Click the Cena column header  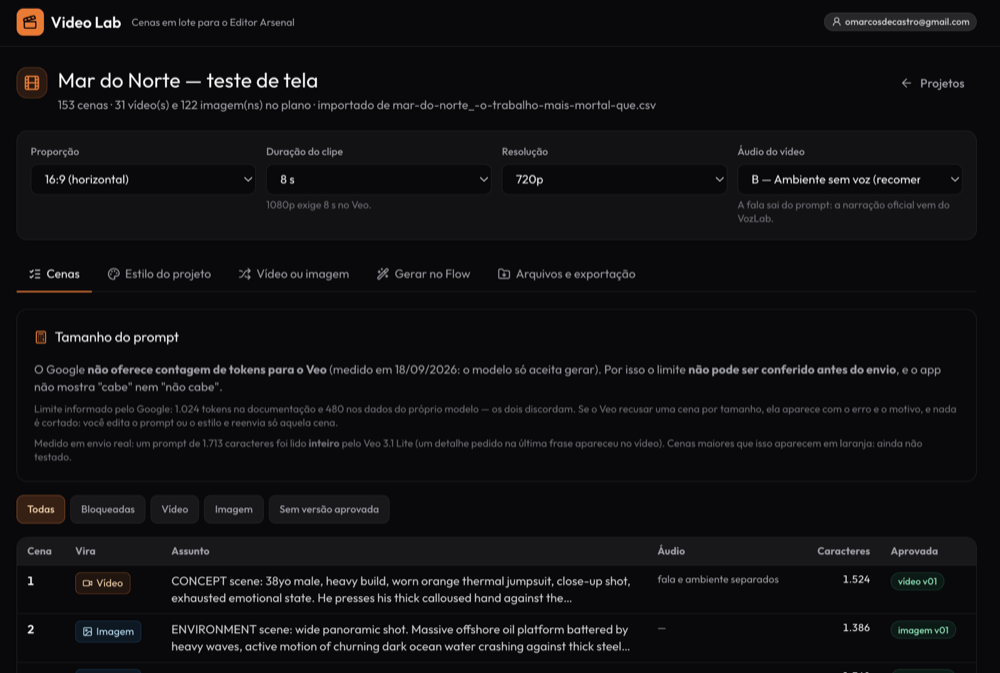coord(40,551)
